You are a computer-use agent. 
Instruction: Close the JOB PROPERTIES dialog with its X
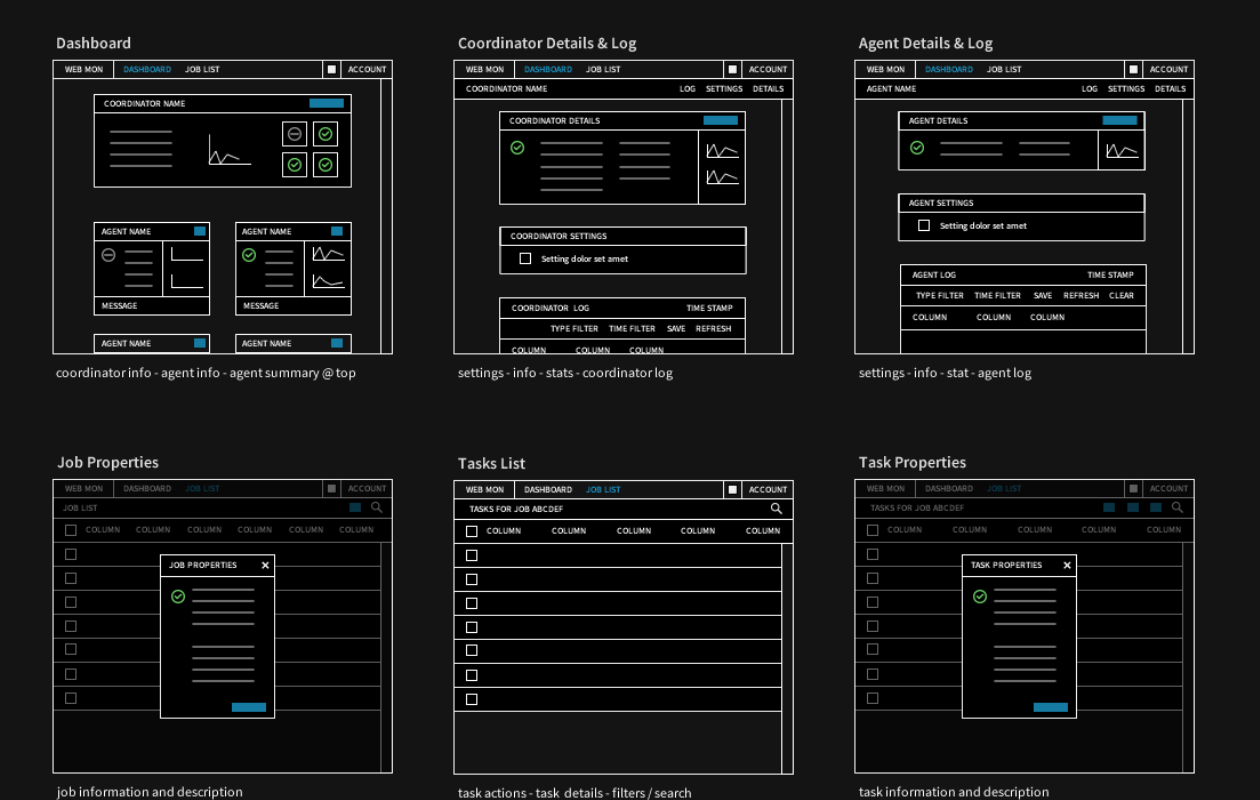pos(265,566)
